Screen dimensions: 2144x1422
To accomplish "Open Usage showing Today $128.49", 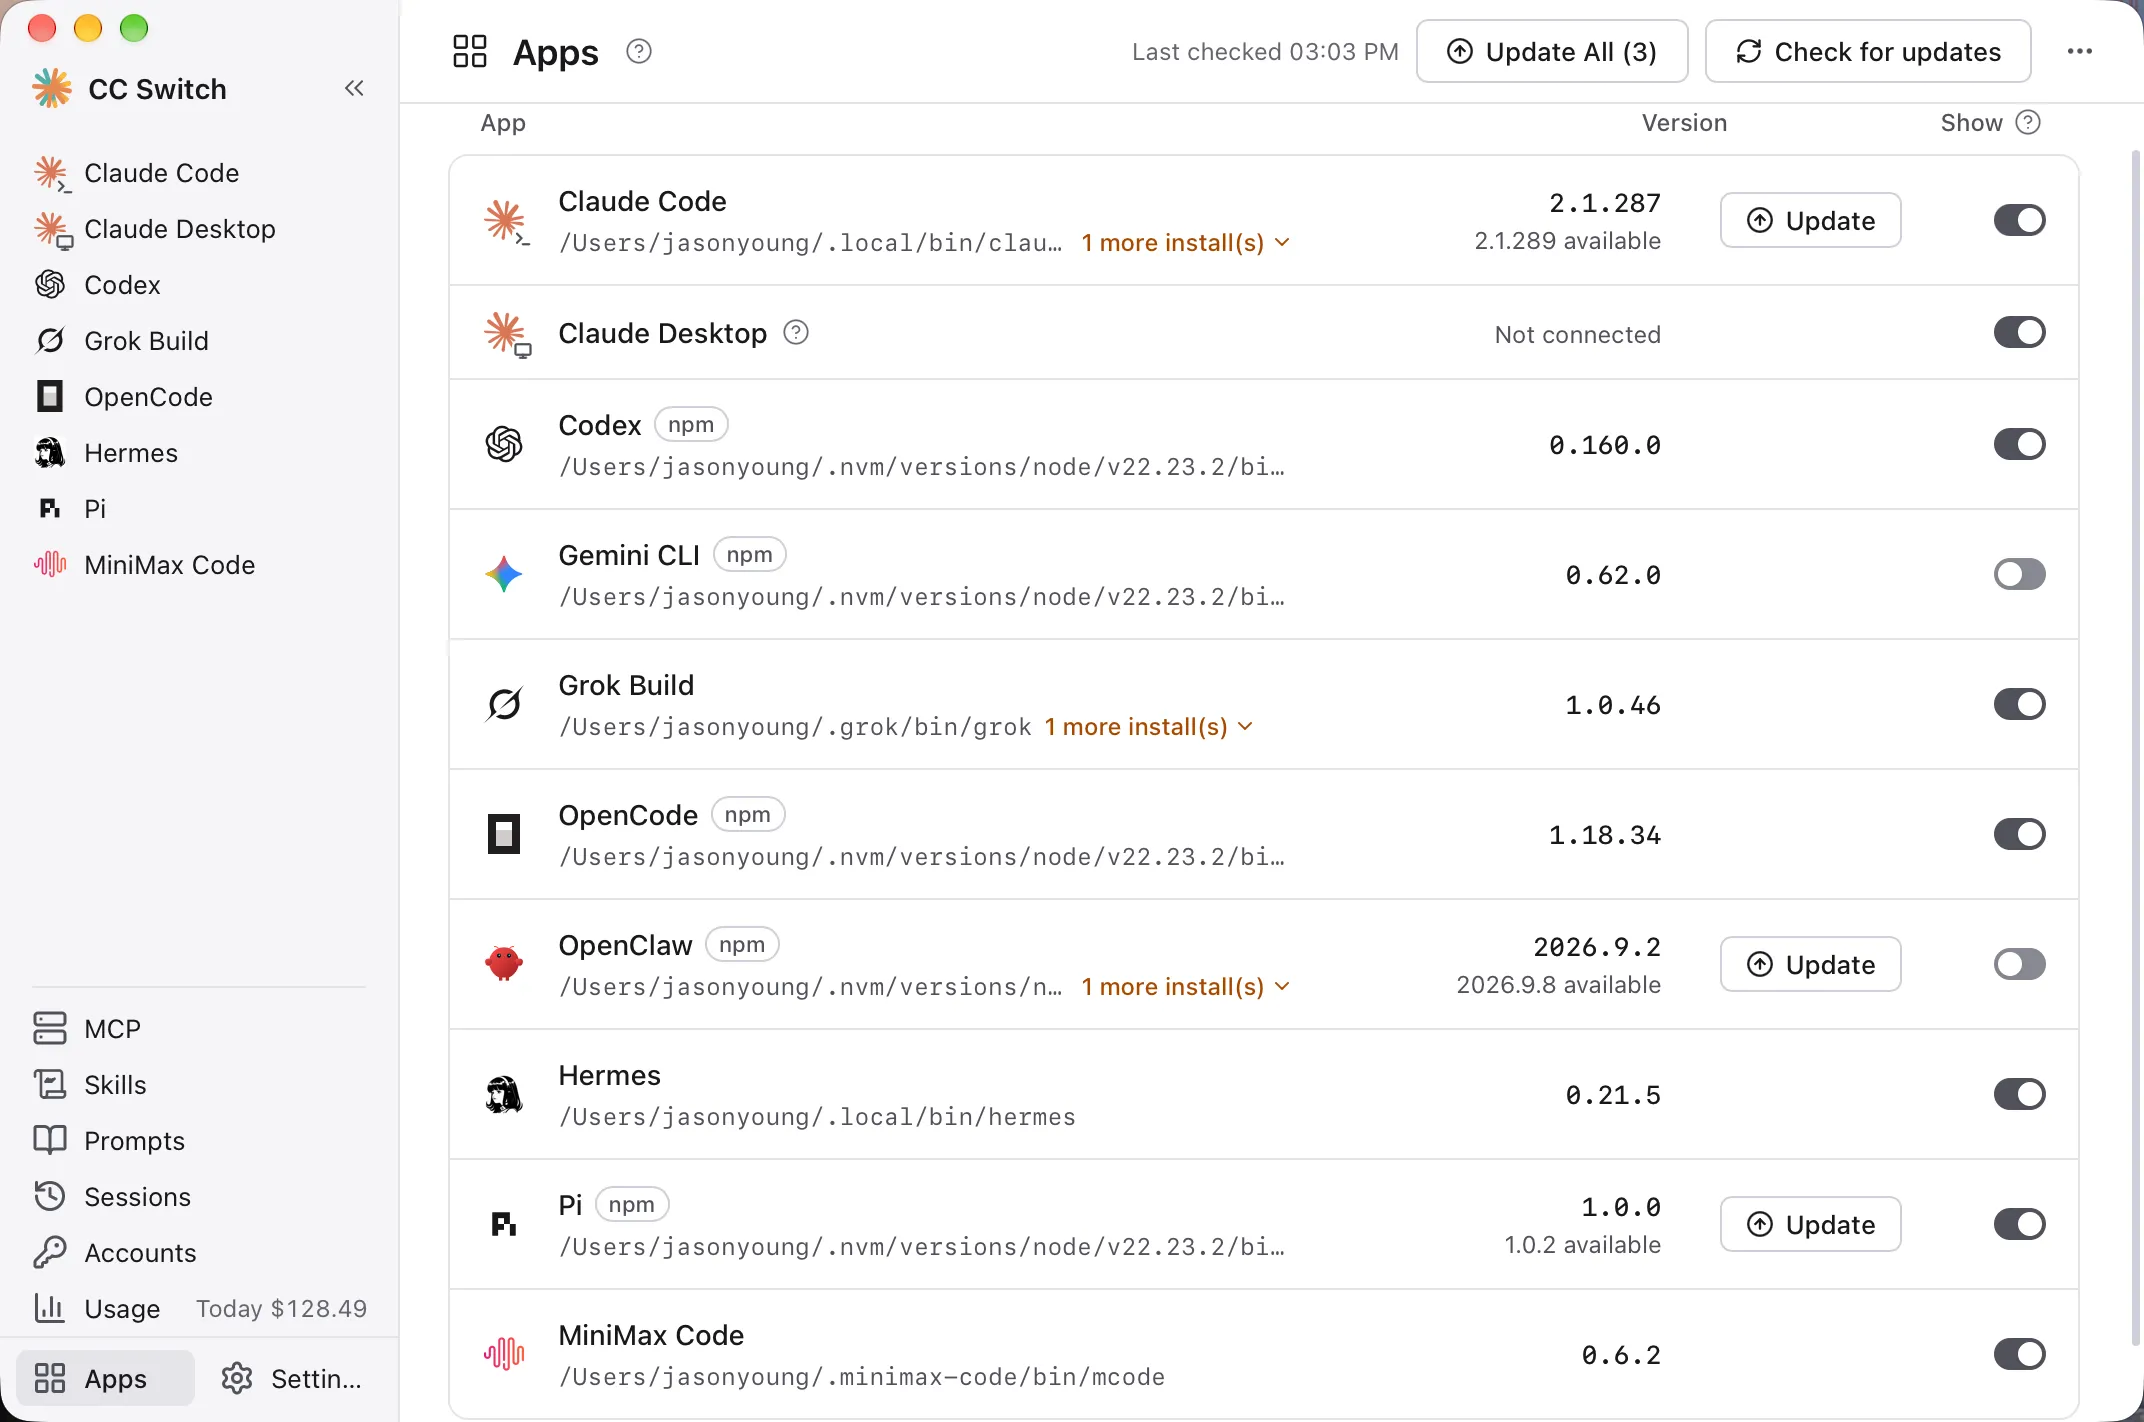I will [x=198, y=1309].
